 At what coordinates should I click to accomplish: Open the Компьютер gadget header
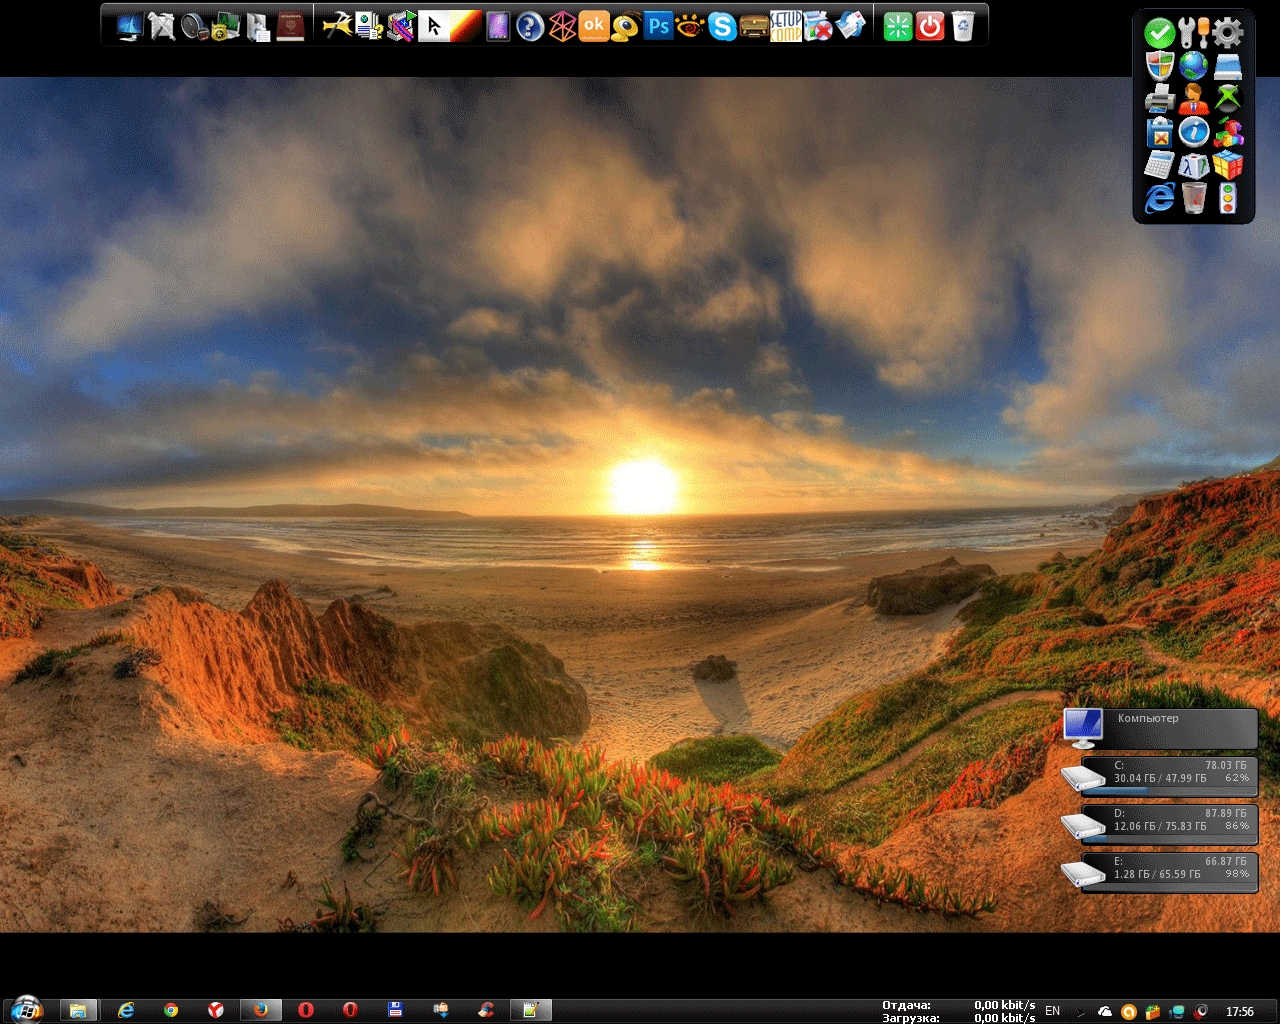point(1160,729)
